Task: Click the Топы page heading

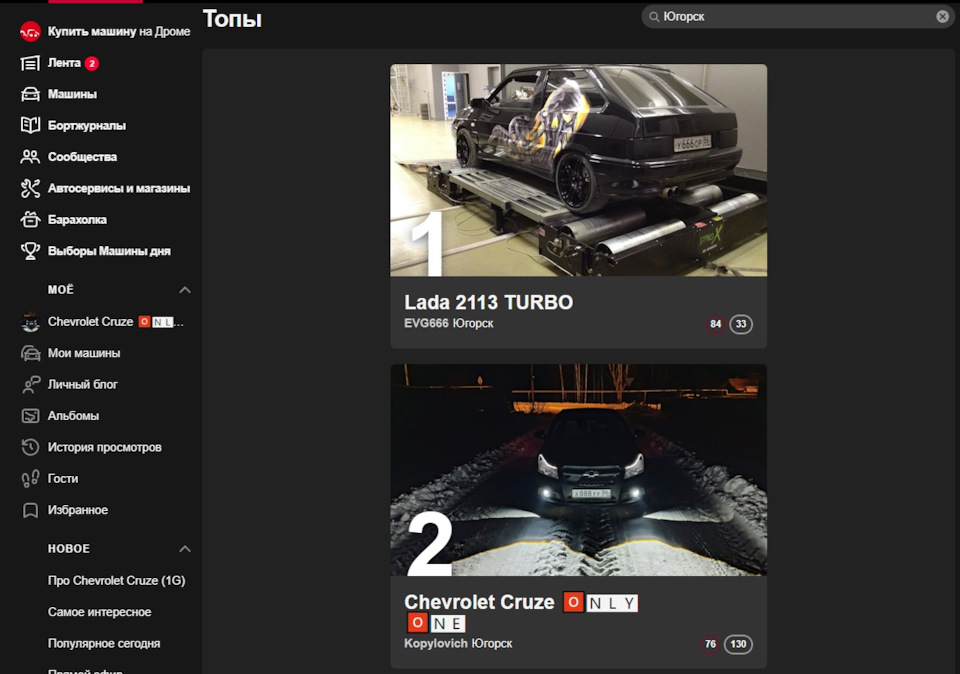Action: point(232,19)
